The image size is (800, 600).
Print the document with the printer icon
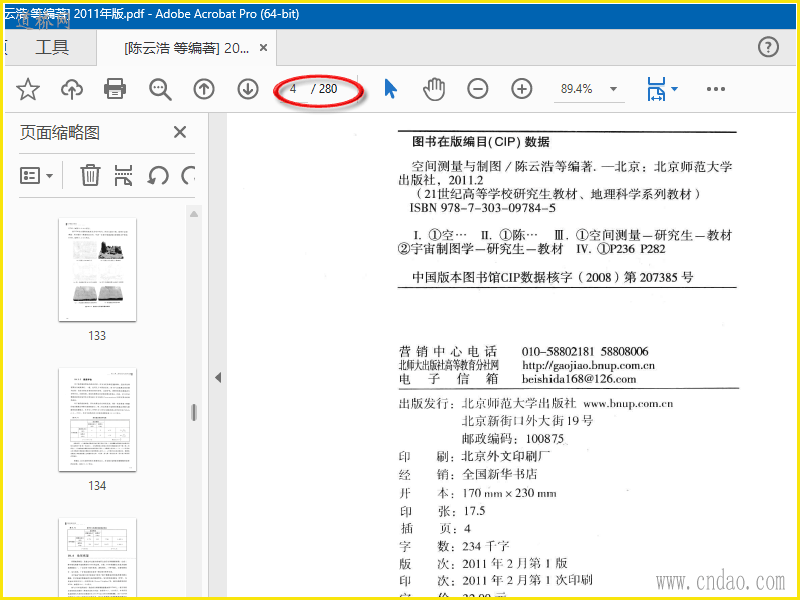tap(115, 89)
